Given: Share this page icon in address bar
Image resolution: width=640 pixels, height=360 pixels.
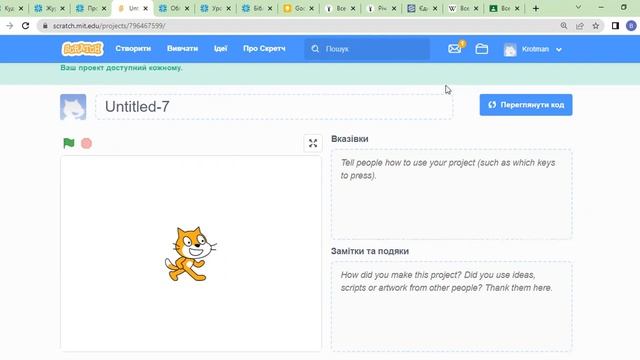Looking at the screenshot, I should tap(580, 26).
